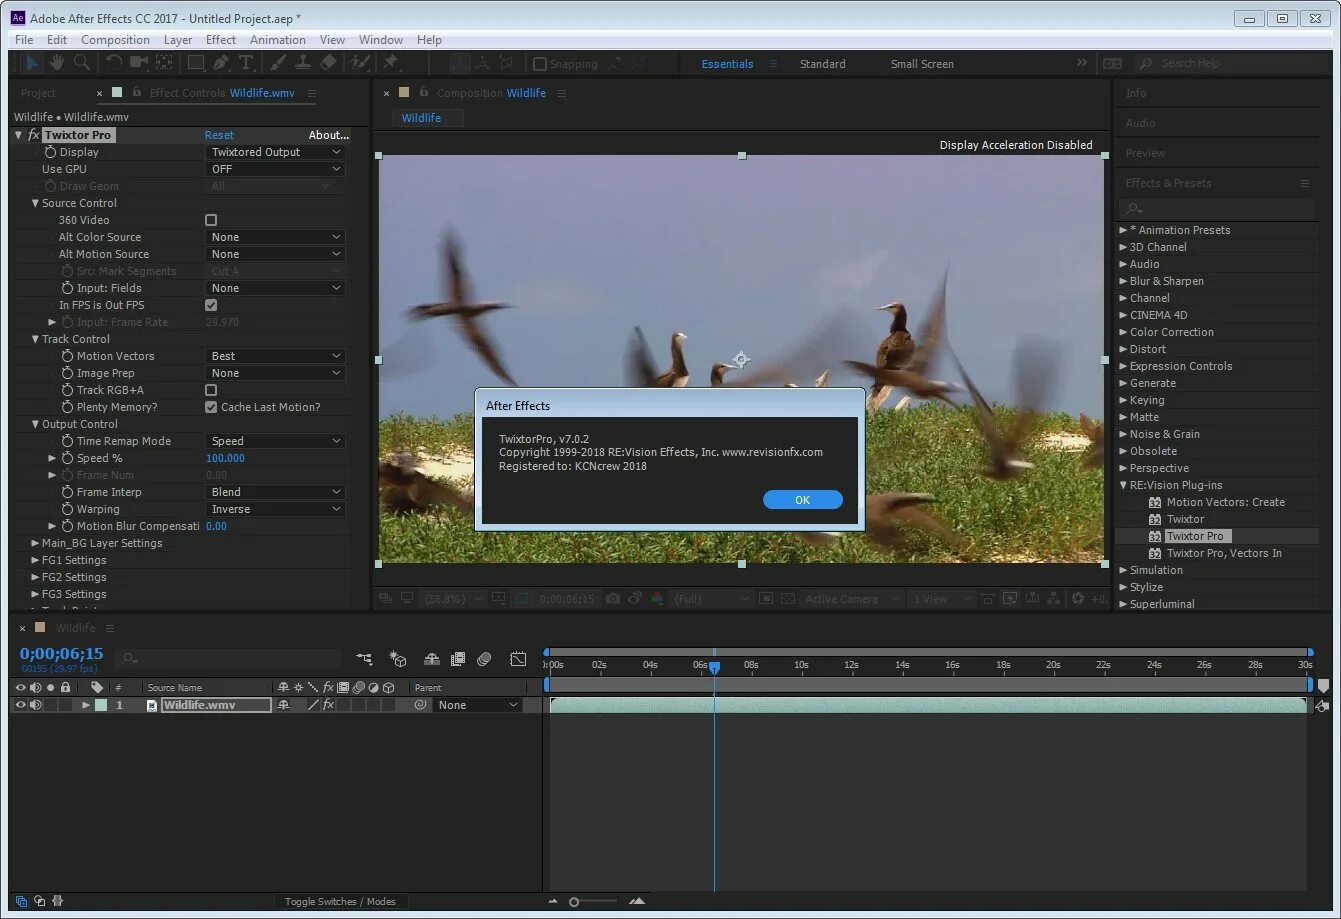This screenshot has width=1341, height=919.
Task: Select the Zoom magnifier tool
Action: (82, 63)
